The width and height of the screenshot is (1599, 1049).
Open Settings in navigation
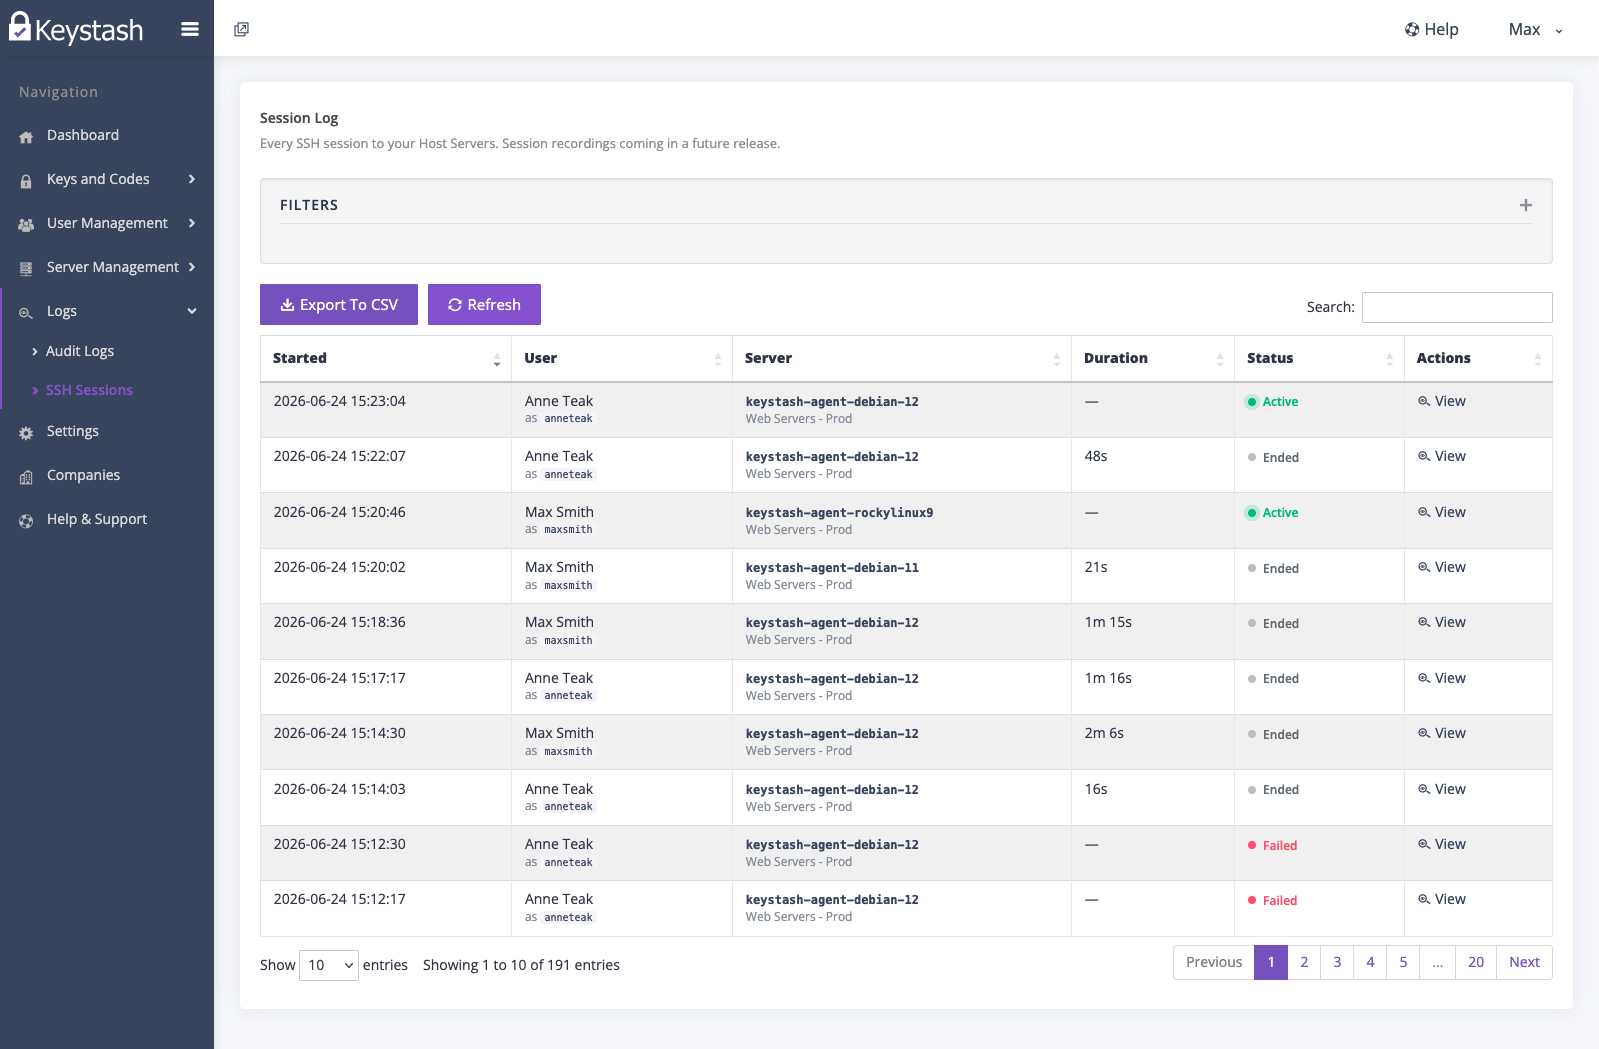point(73,431)
